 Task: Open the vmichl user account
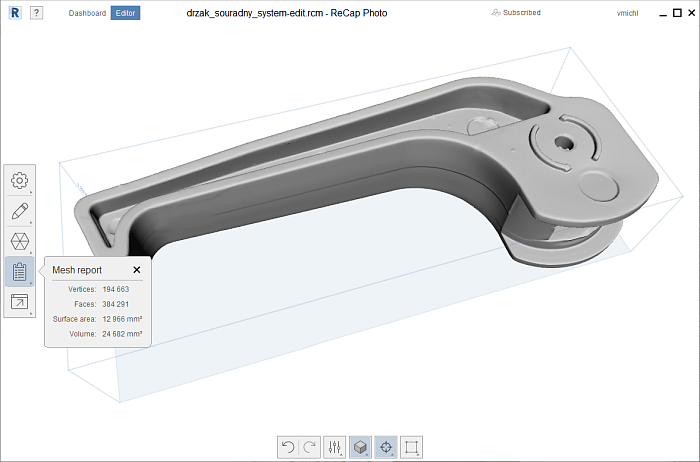[x=627, y=13]
